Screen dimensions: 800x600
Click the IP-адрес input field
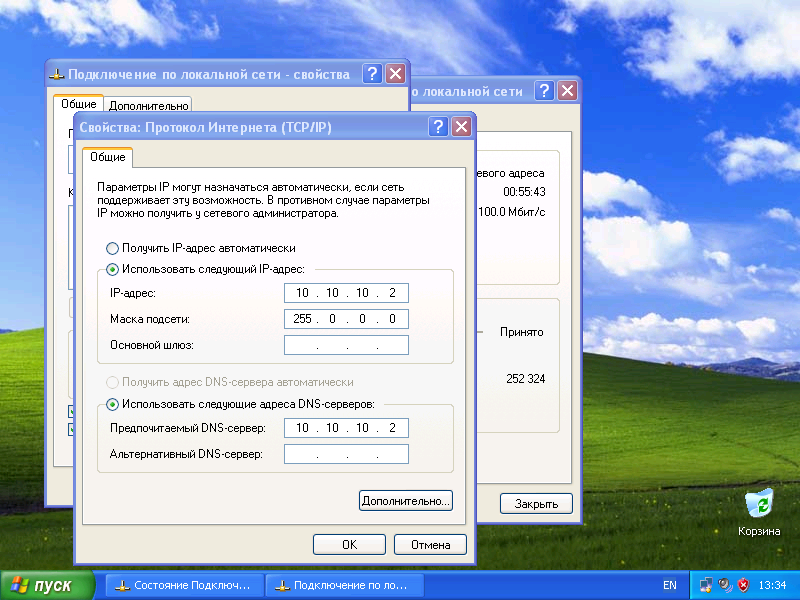[x=346, y=293]
